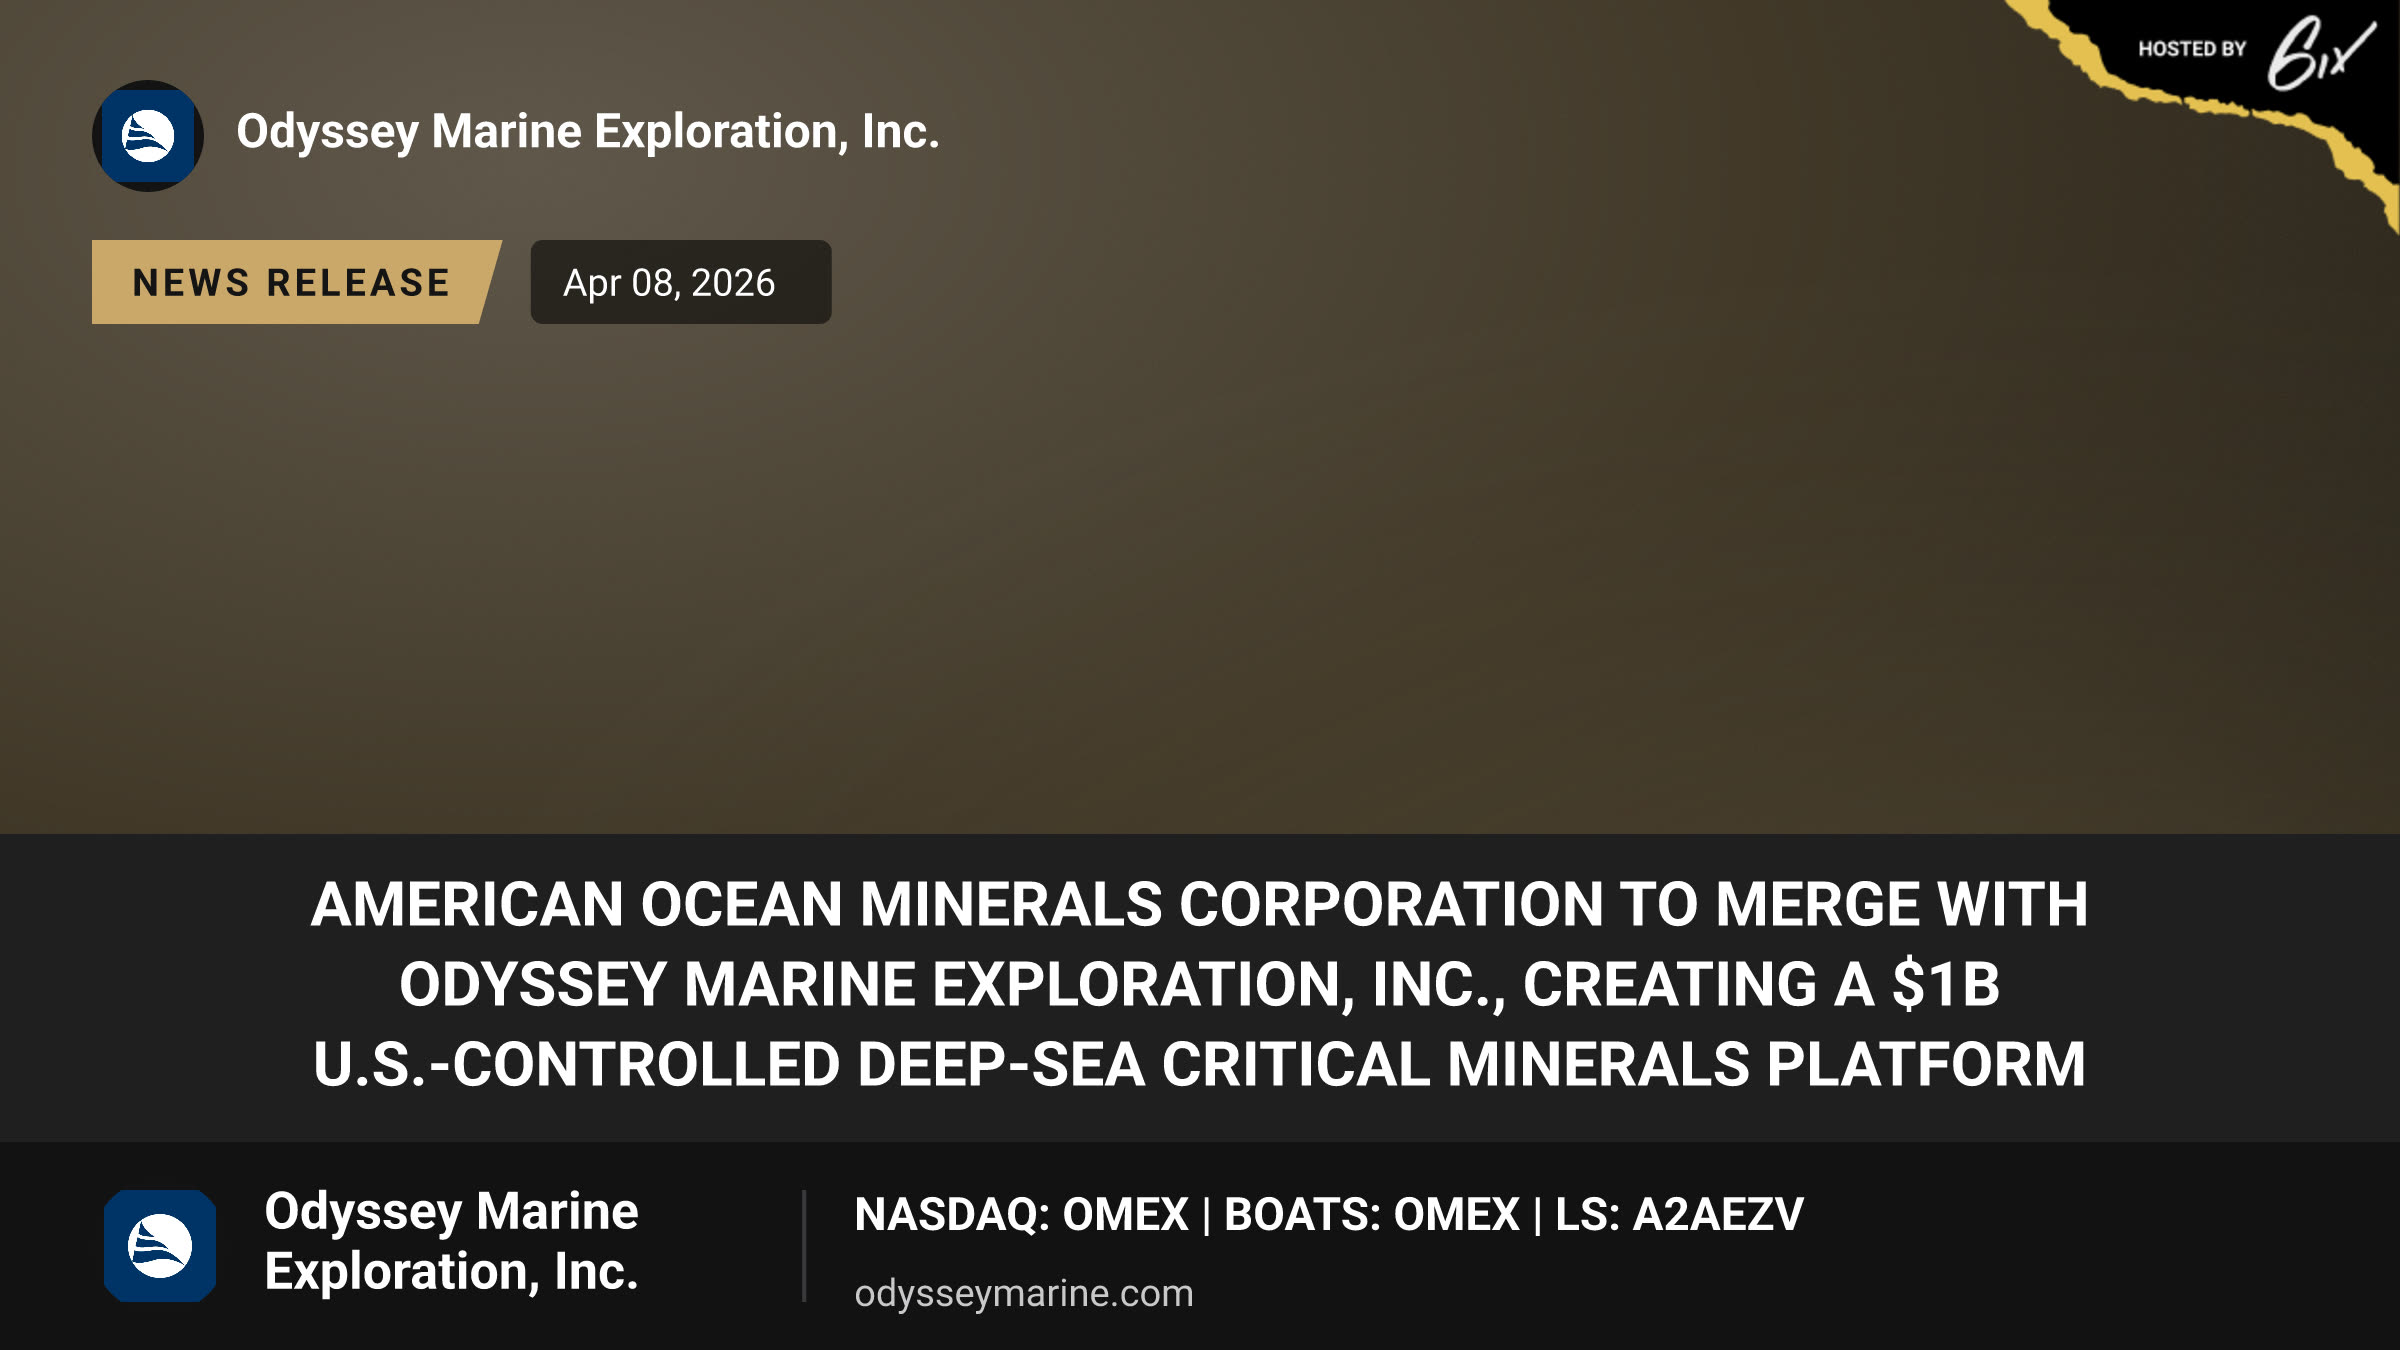Select the LS: A2AEZV ticker
This screenshot has width=2400, height=1350.
coord(1679,1214)
